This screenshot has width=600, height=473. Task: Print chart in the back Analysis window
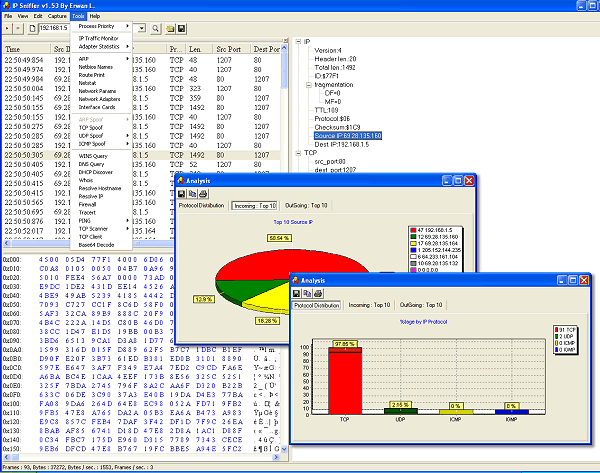coord(203,194)
